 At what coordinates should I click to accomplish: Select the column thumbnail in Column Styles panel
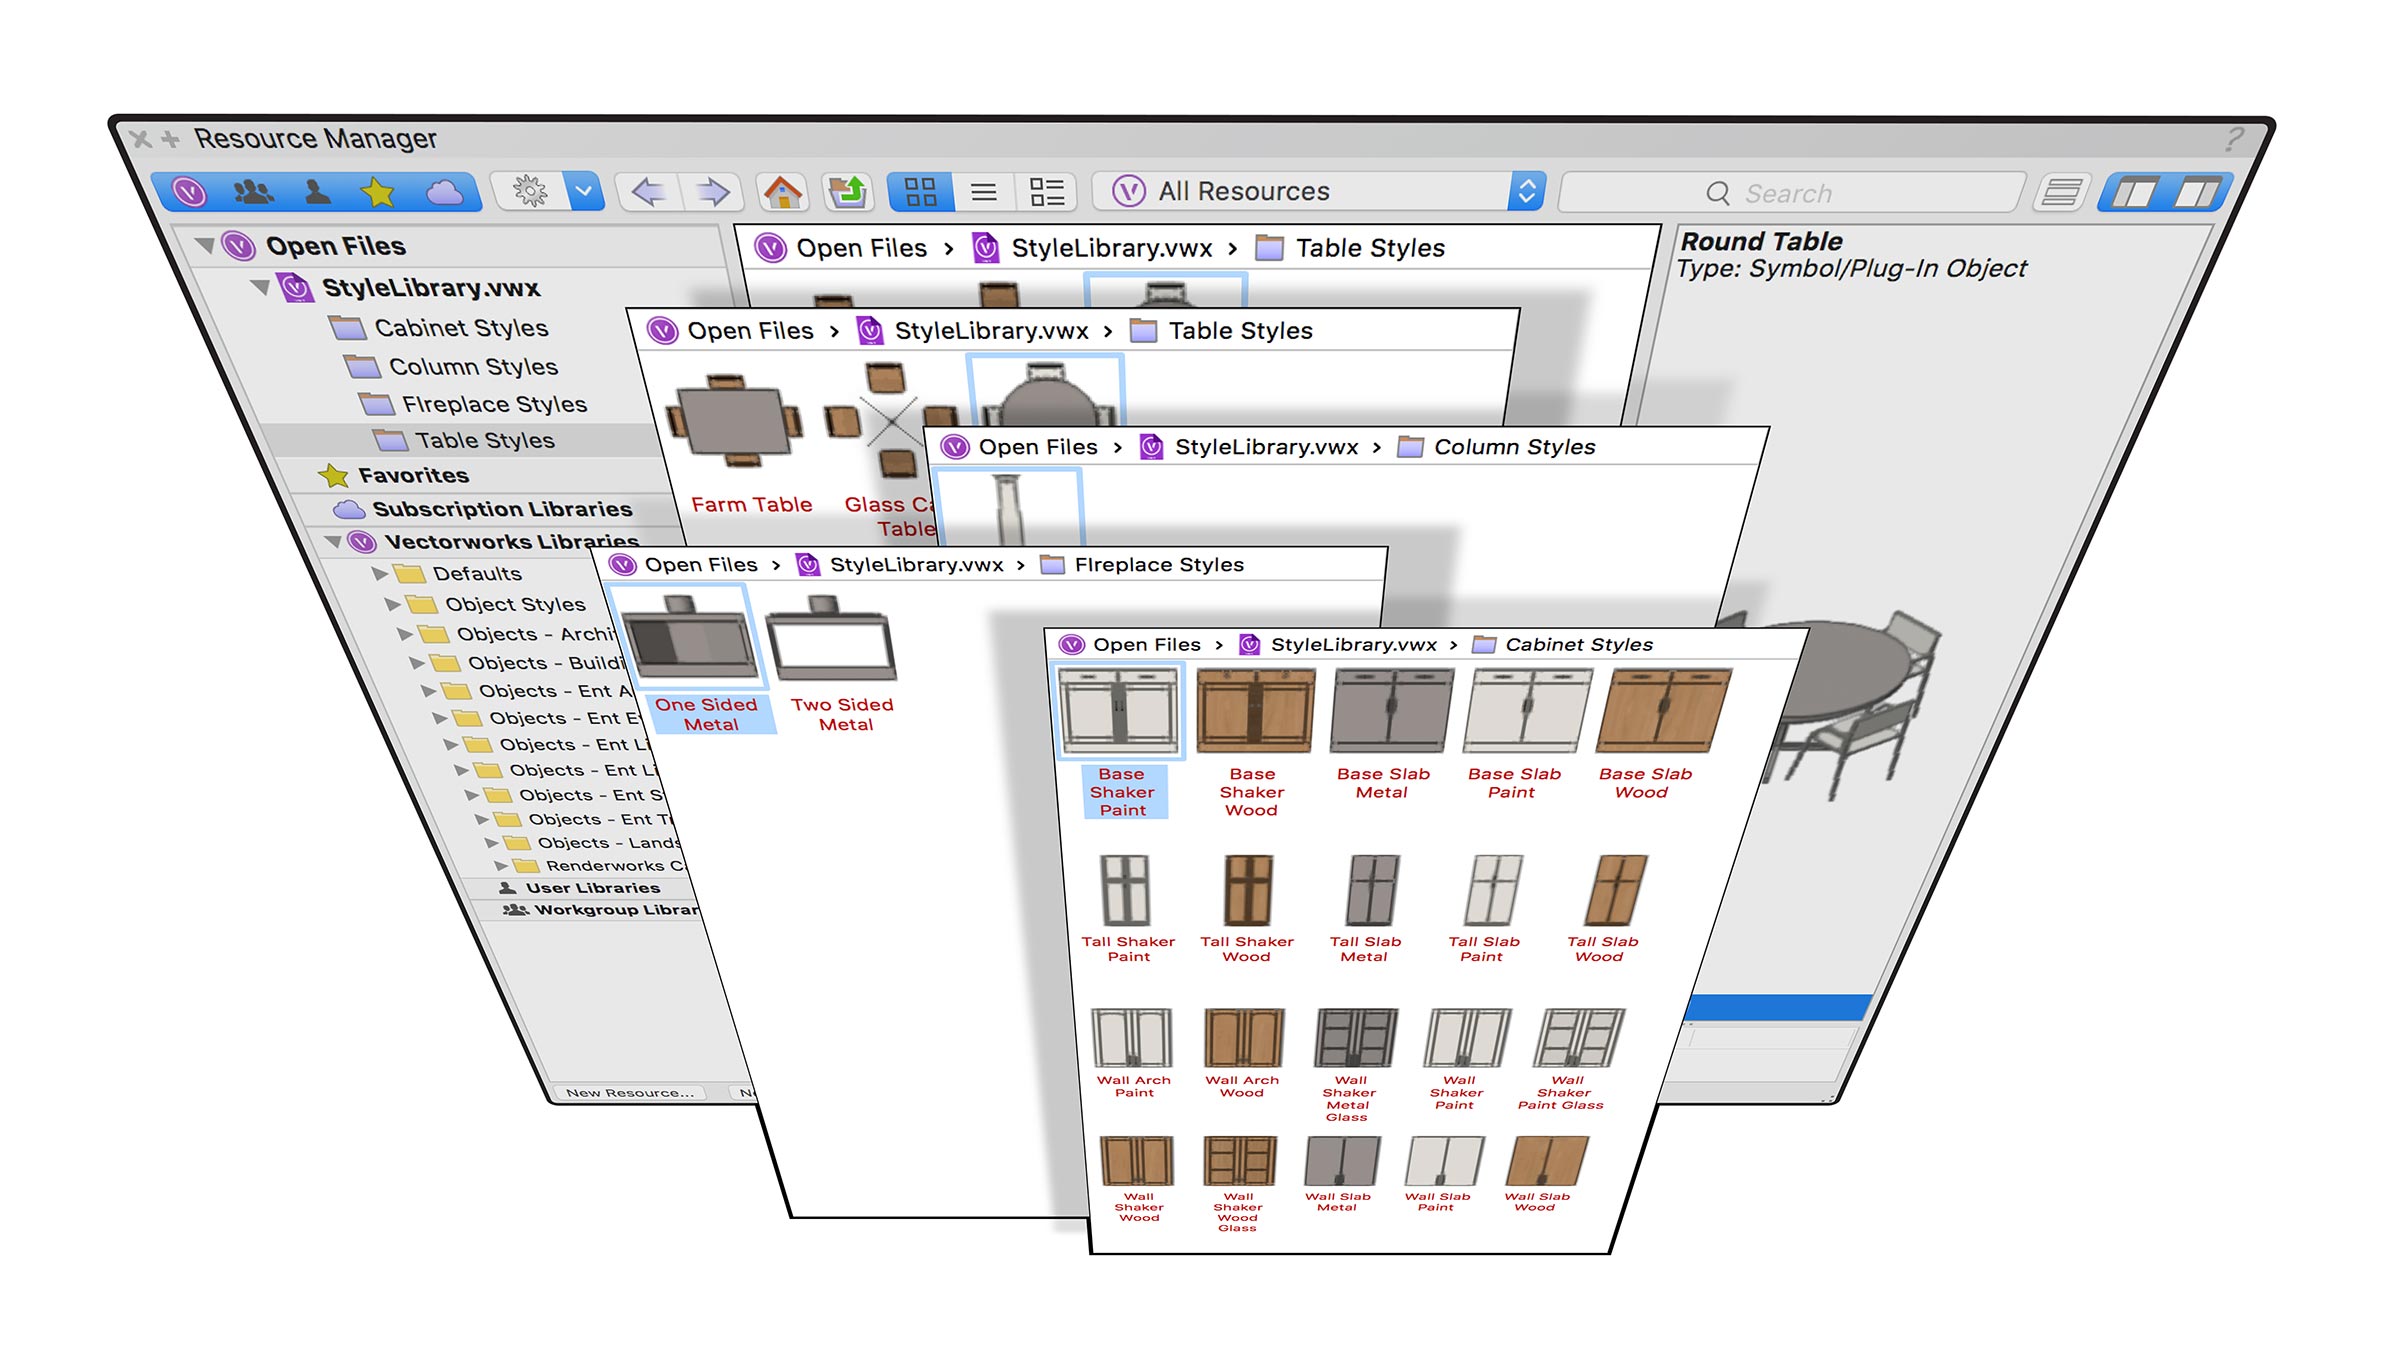click(x=1008, y=508)
